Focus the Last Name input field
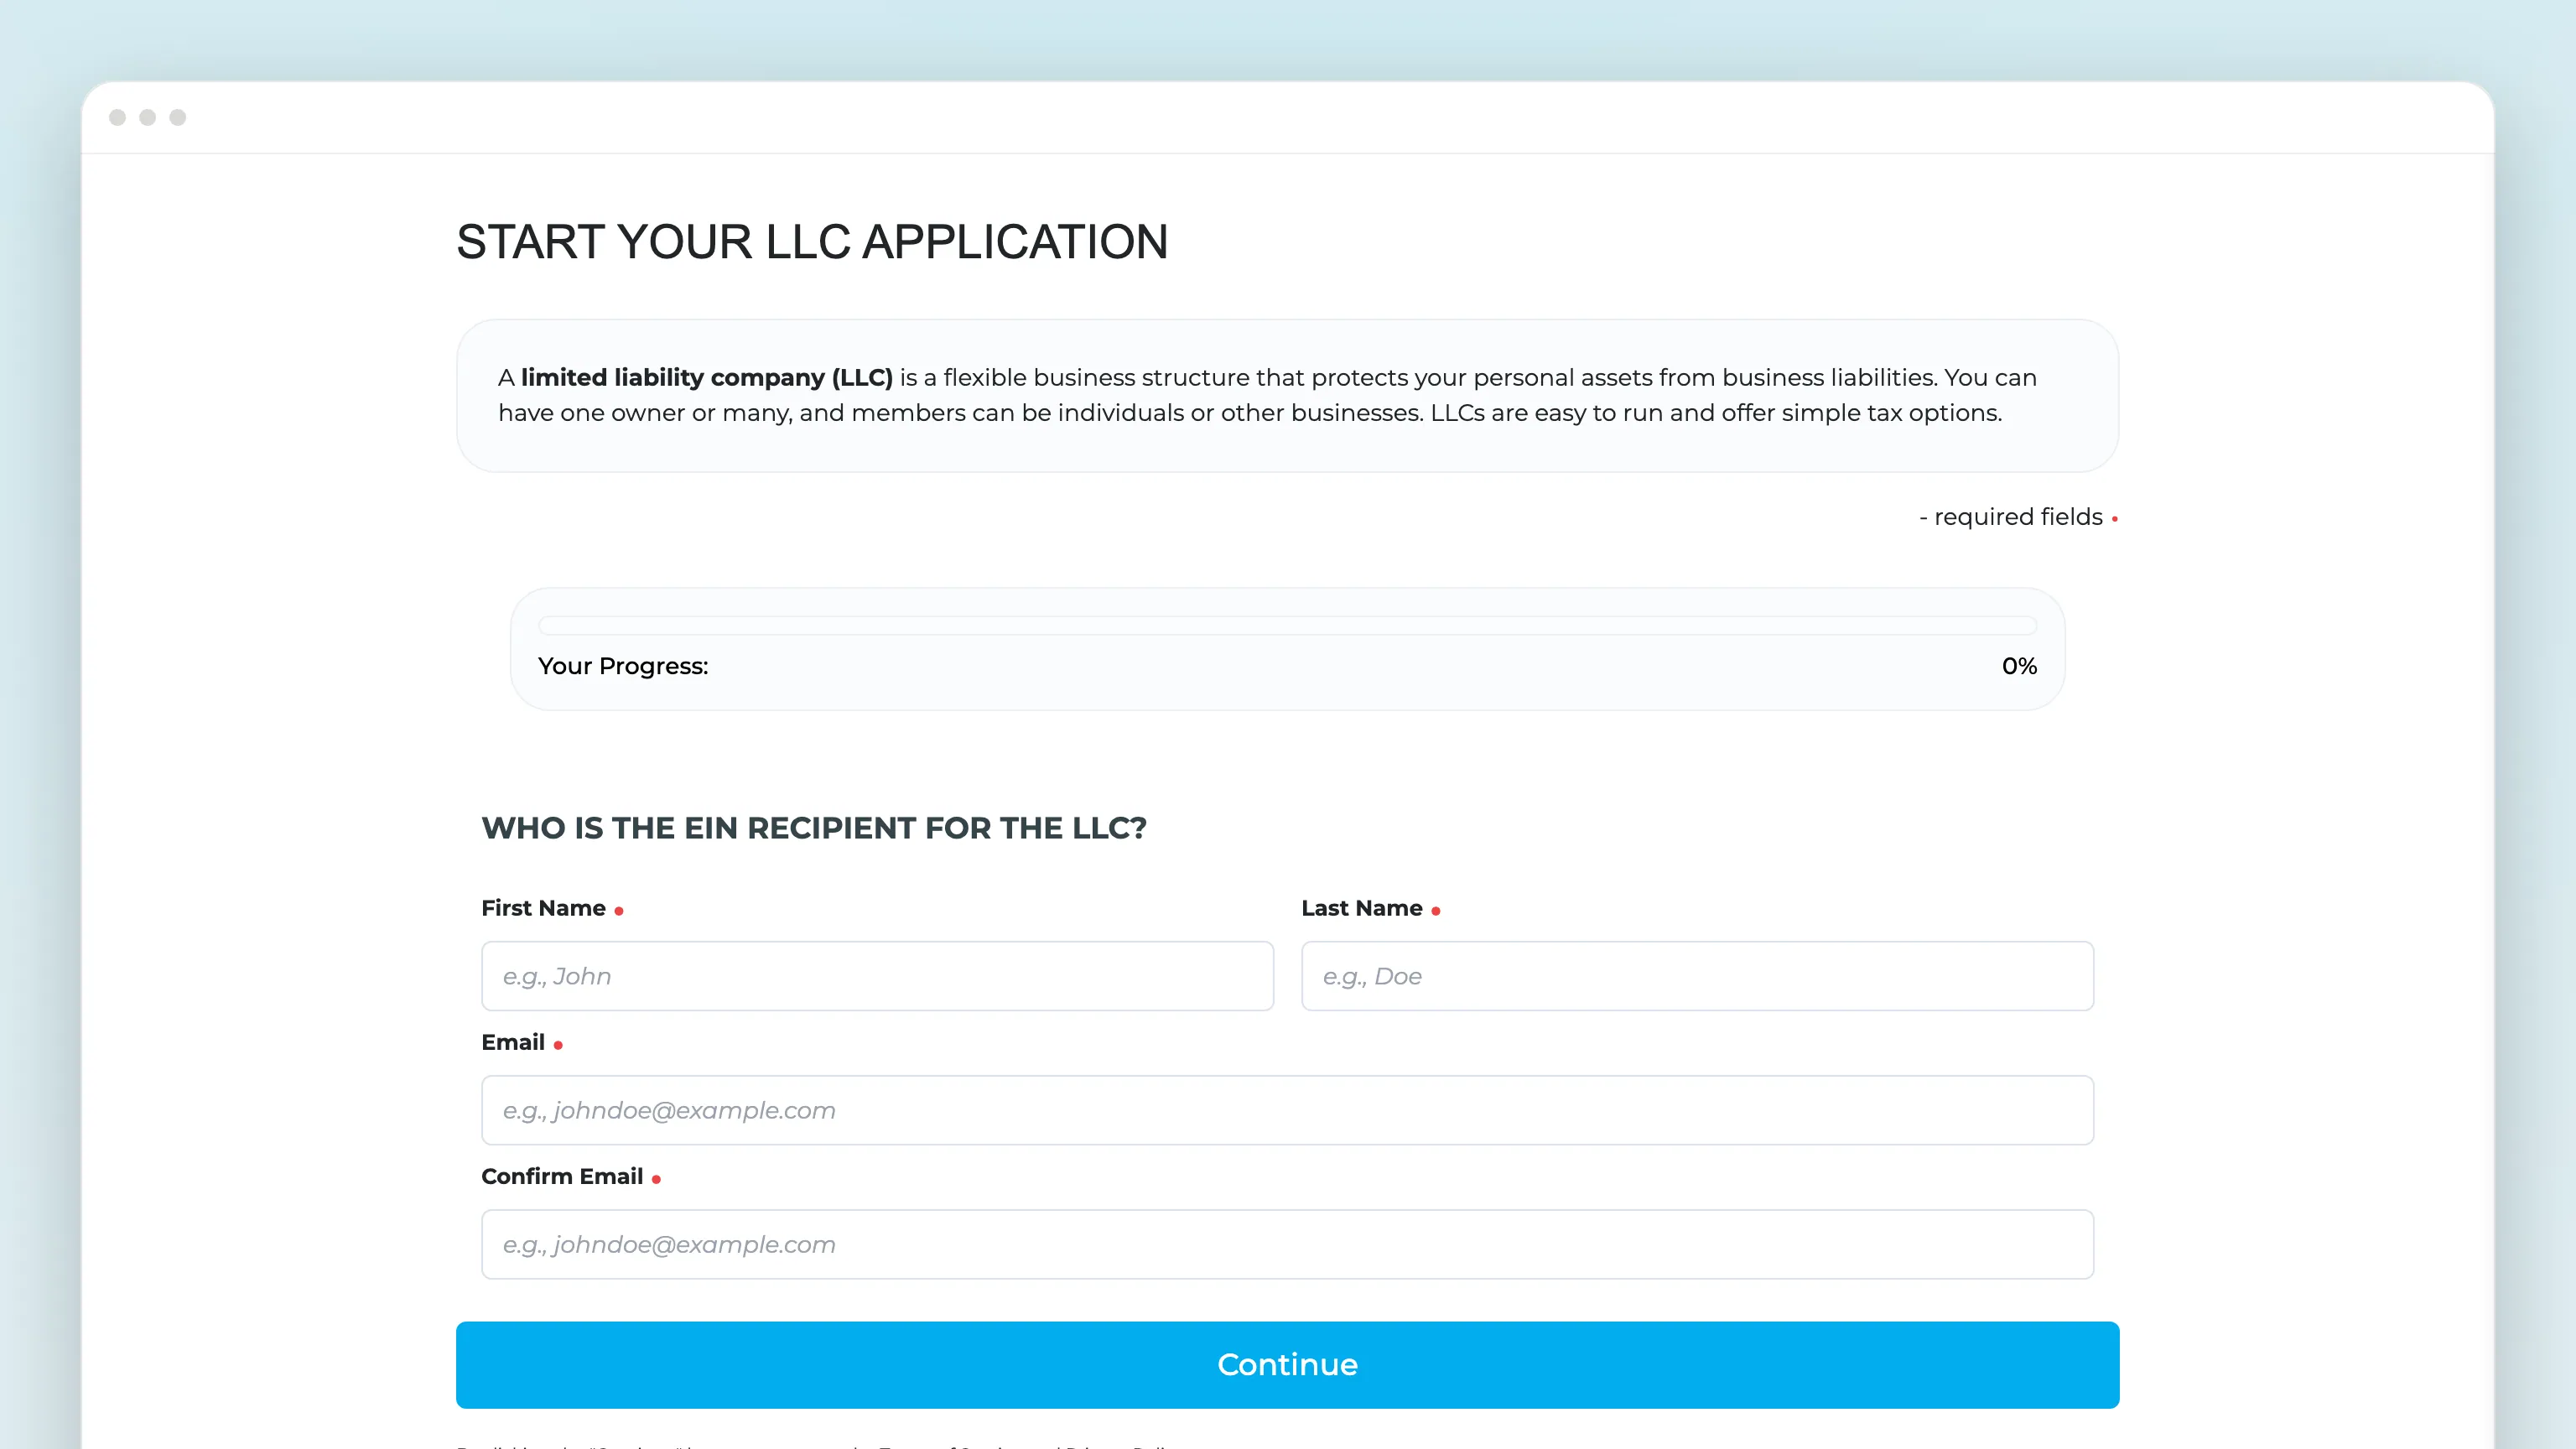The width and height of the screenshot is (2576, 1449). point(1697,976)
